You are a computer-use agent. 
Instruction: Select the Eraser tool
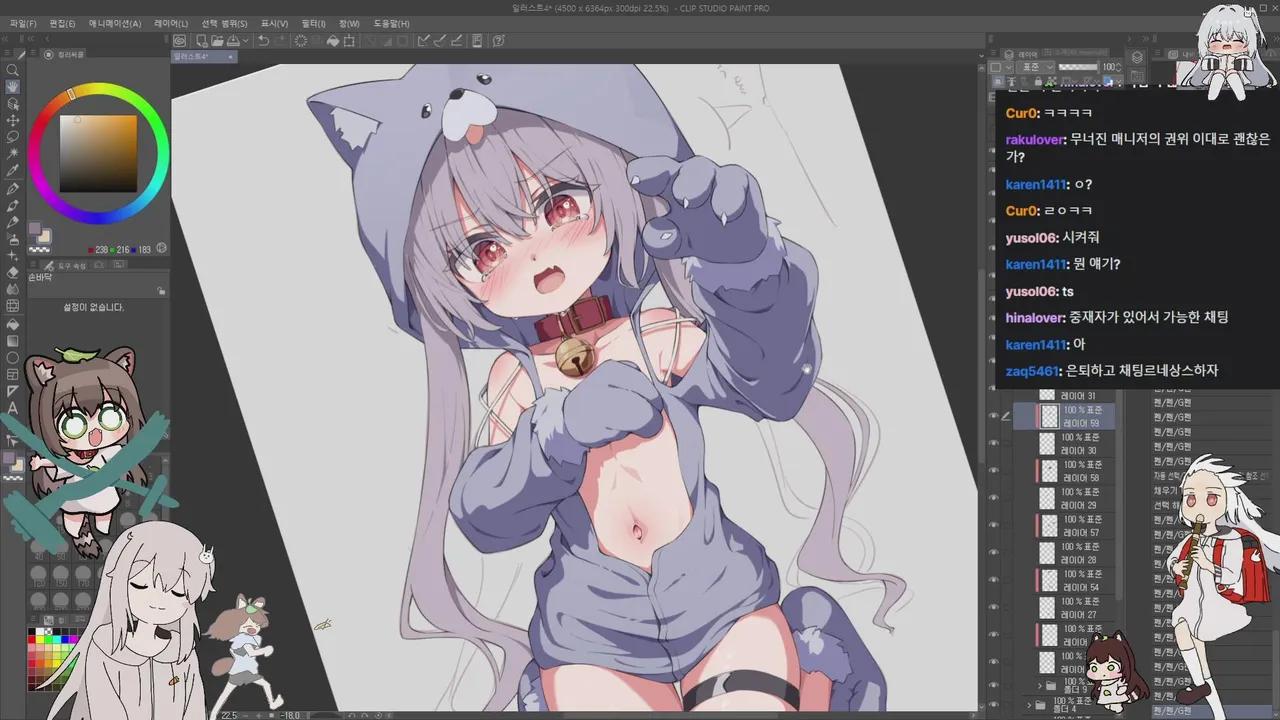click(13, 272)
